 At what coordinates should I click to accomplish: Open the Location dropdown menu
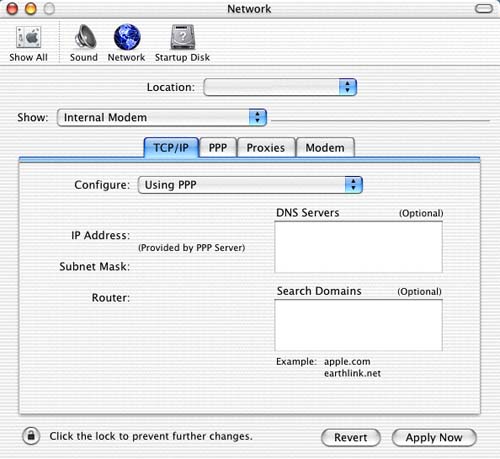[x=280, y=87]
